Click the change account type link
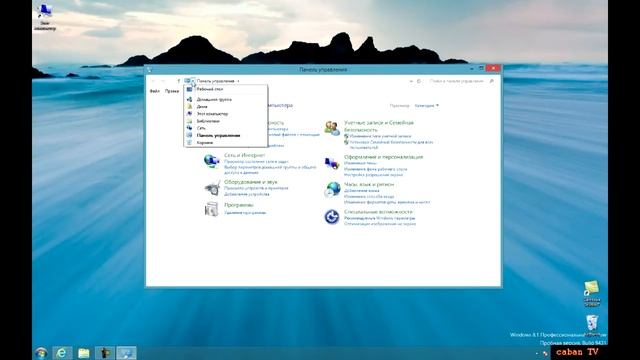This screenshot has width=640, height=360. click(x=380, y=136)
